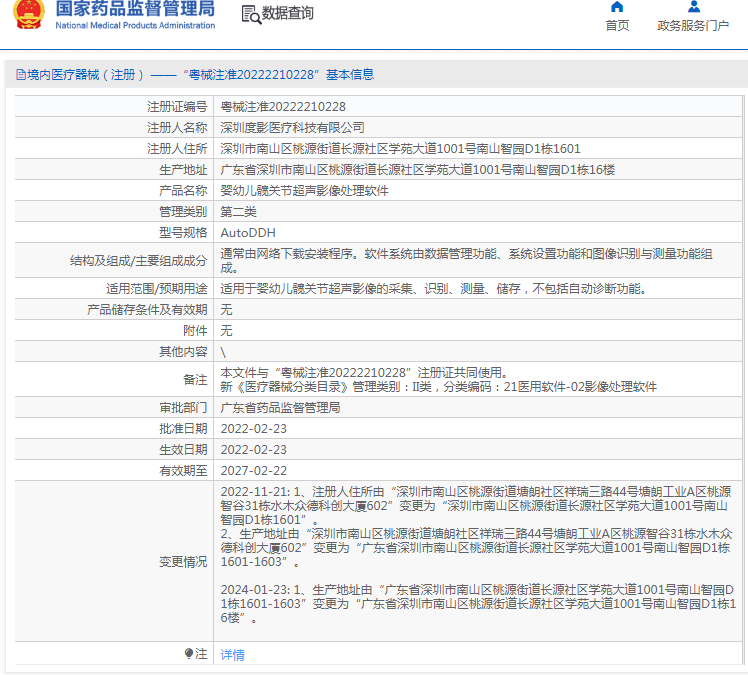Select product name 婴幼儿髋关节超声影像处理软件
This screenshot has height=675, width=748.
pyautogui.click(x=304, y=190)
